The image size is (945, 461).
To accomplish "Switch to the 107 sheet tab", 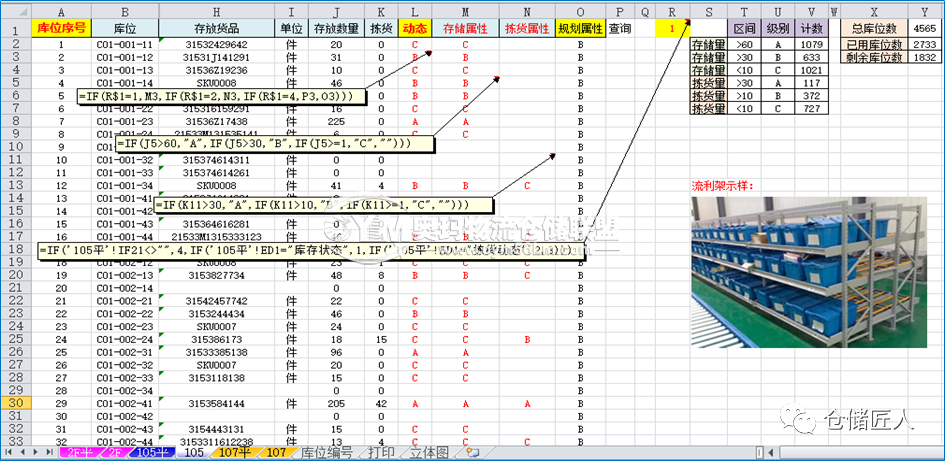I will click(275, 452).
